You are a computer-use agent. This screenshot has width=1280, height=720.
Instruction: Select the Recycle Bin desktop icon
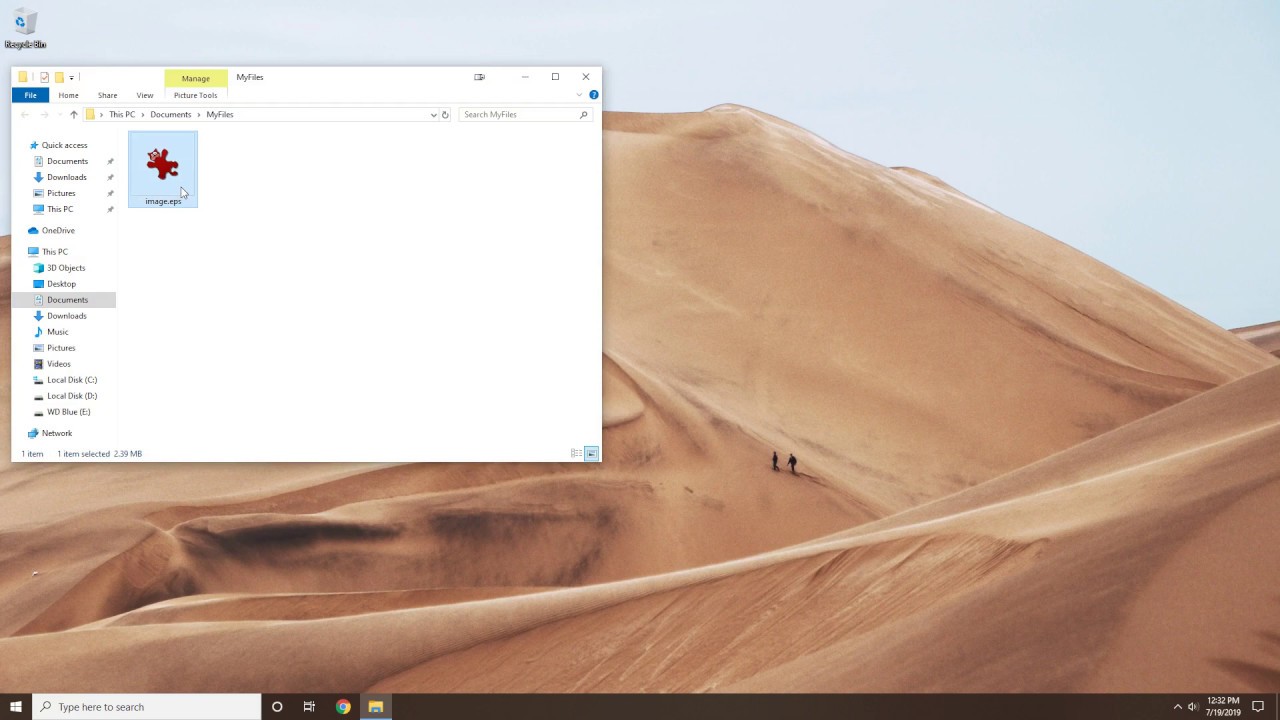(x=24, y=30)
